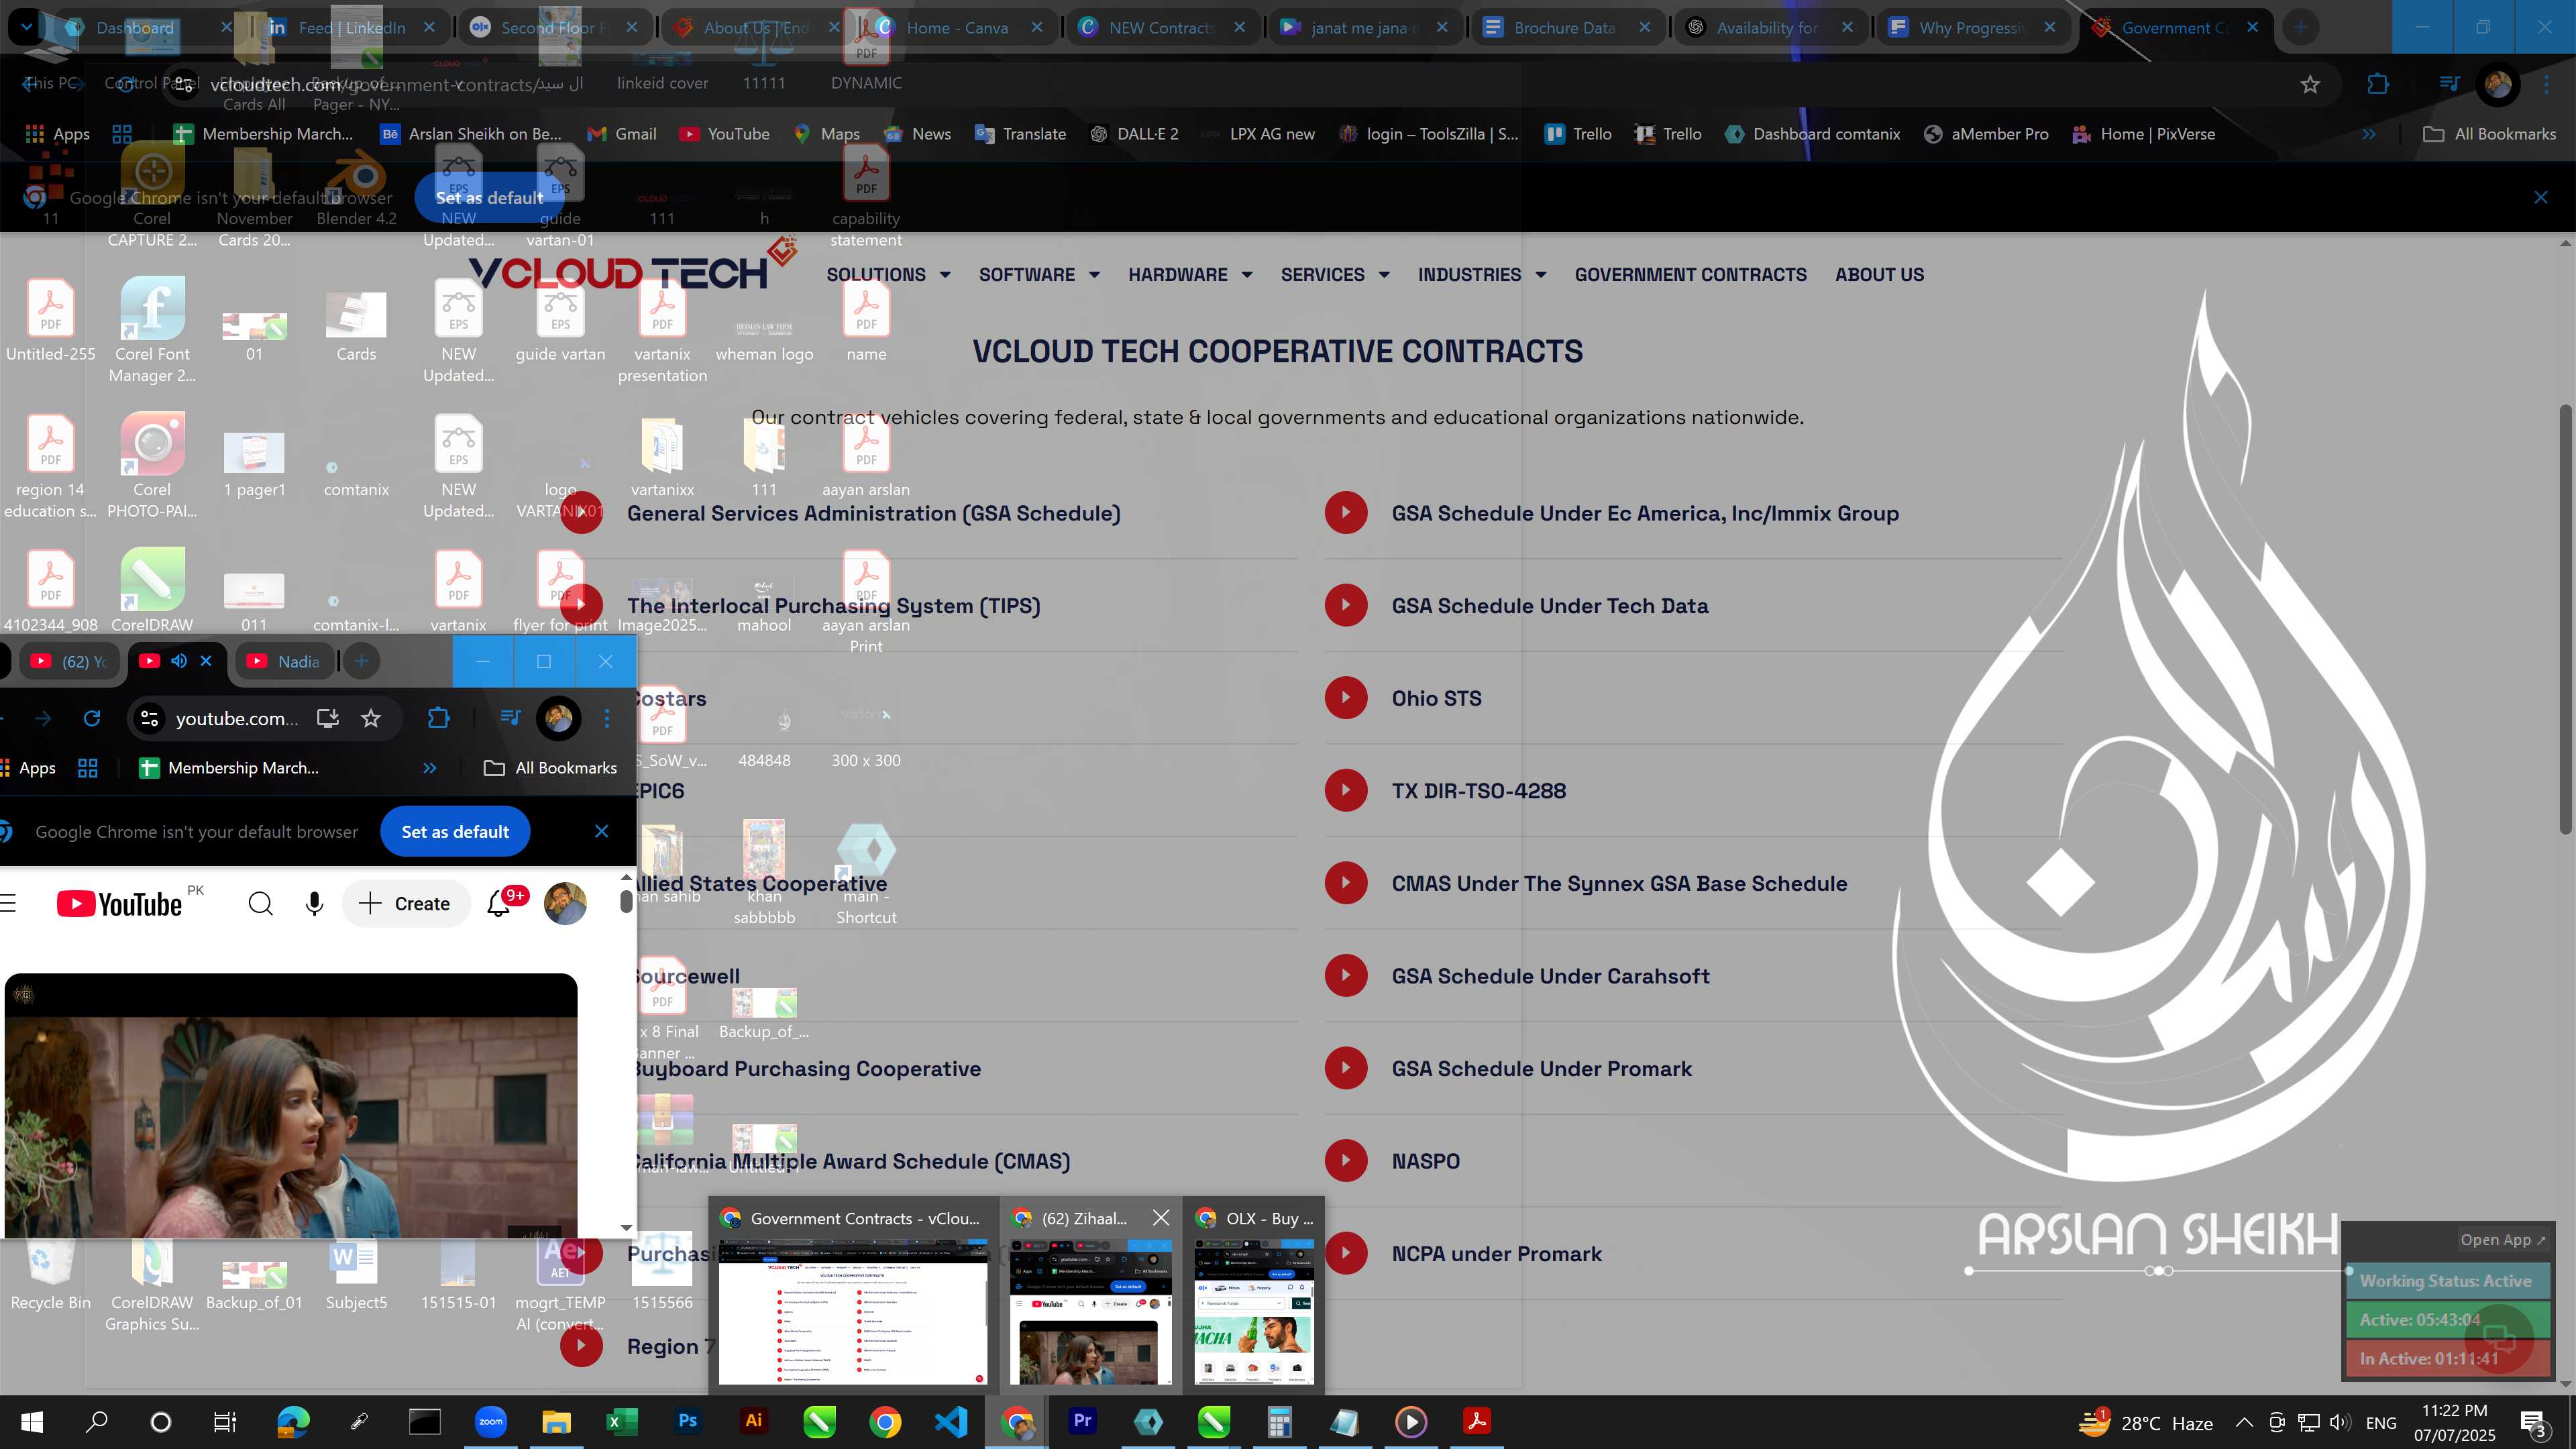Screen dimensions: 2576x1449
Task: Switch to the Feed | LinkedIn tab
Action: [x=352, y=28]
